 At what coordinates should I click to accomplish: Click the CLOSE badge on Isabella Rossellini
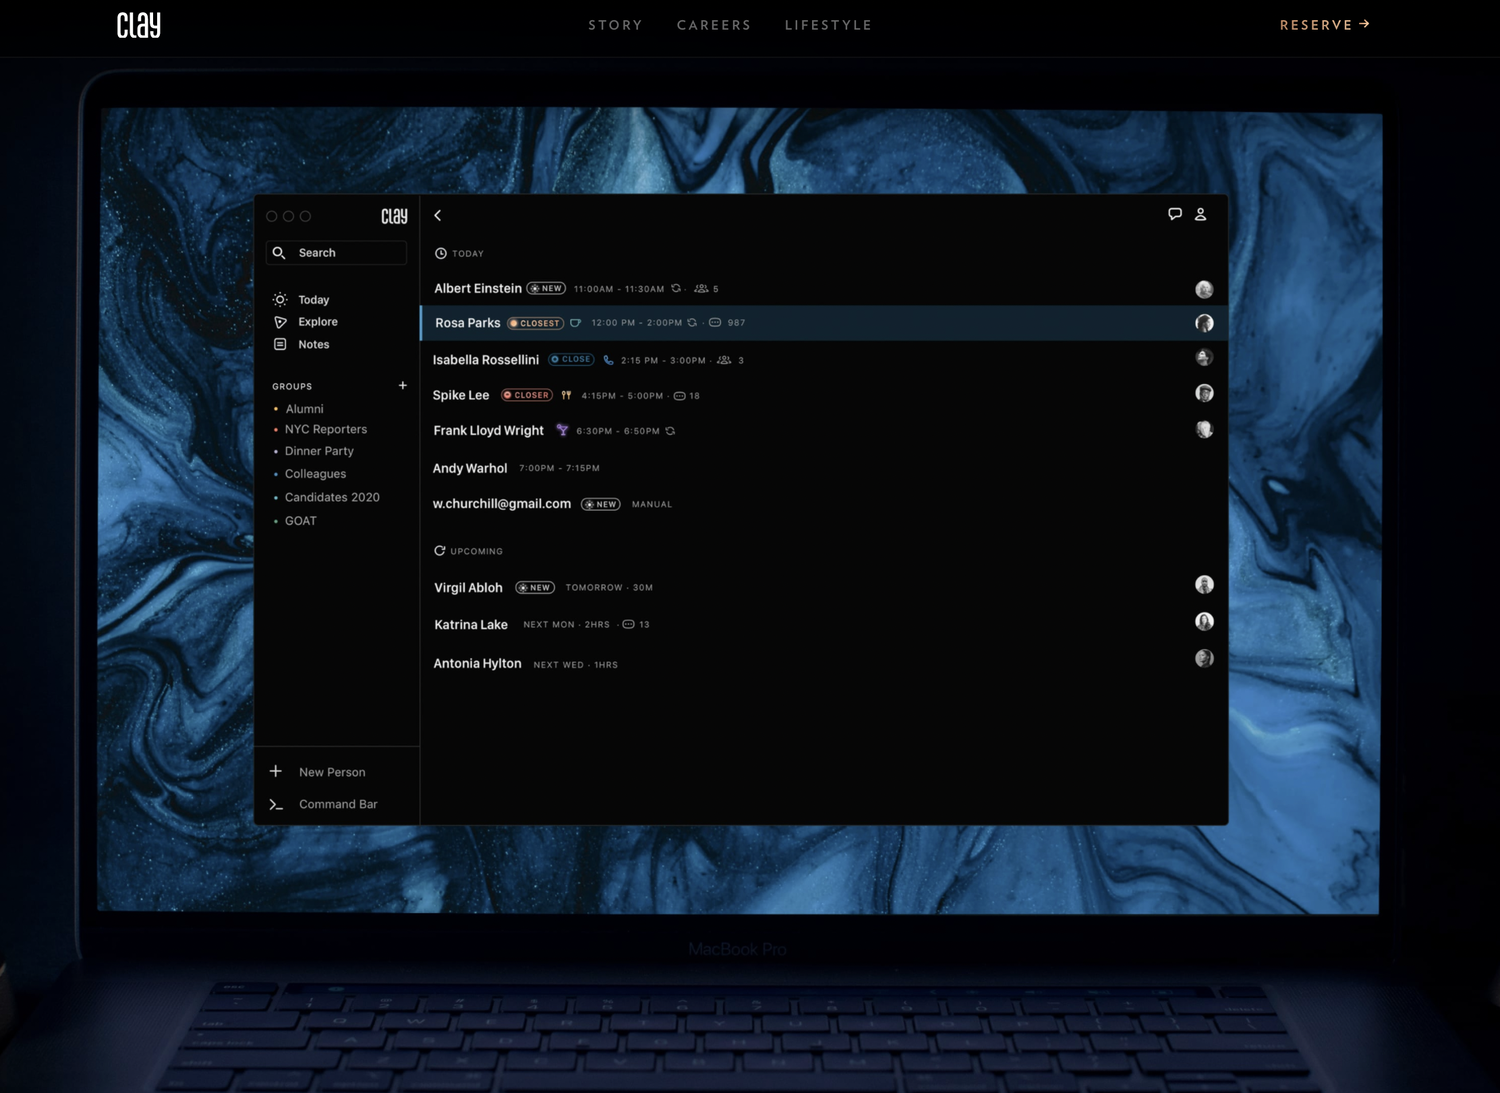click(x=571, y=359)
